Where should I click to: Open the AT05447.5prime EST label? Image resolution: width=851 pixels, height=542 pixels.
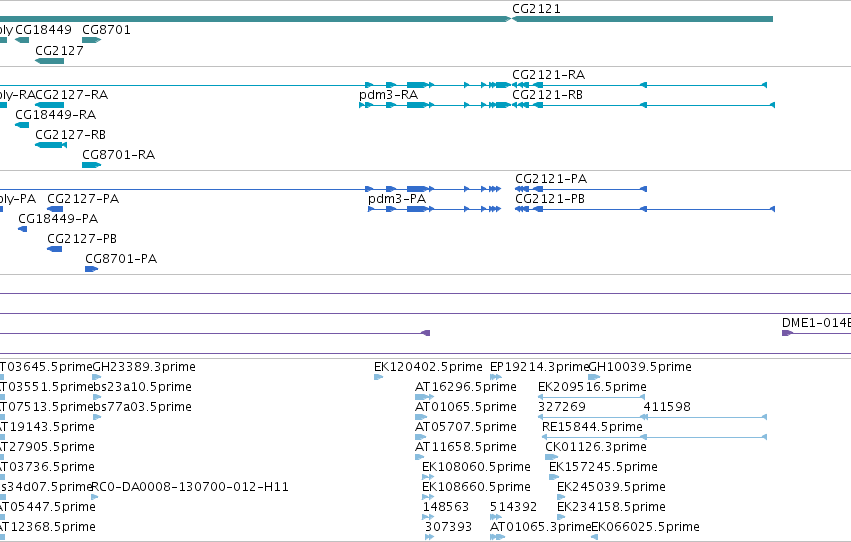48,507
